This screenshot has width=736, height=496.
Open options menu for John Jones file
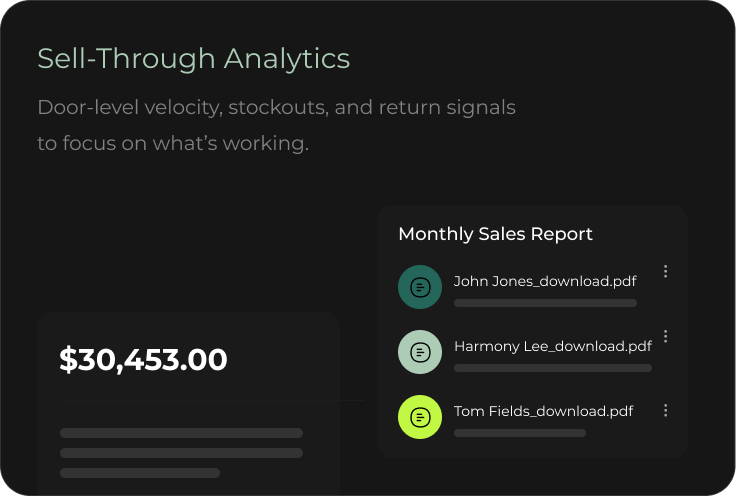tap(666, 271)
